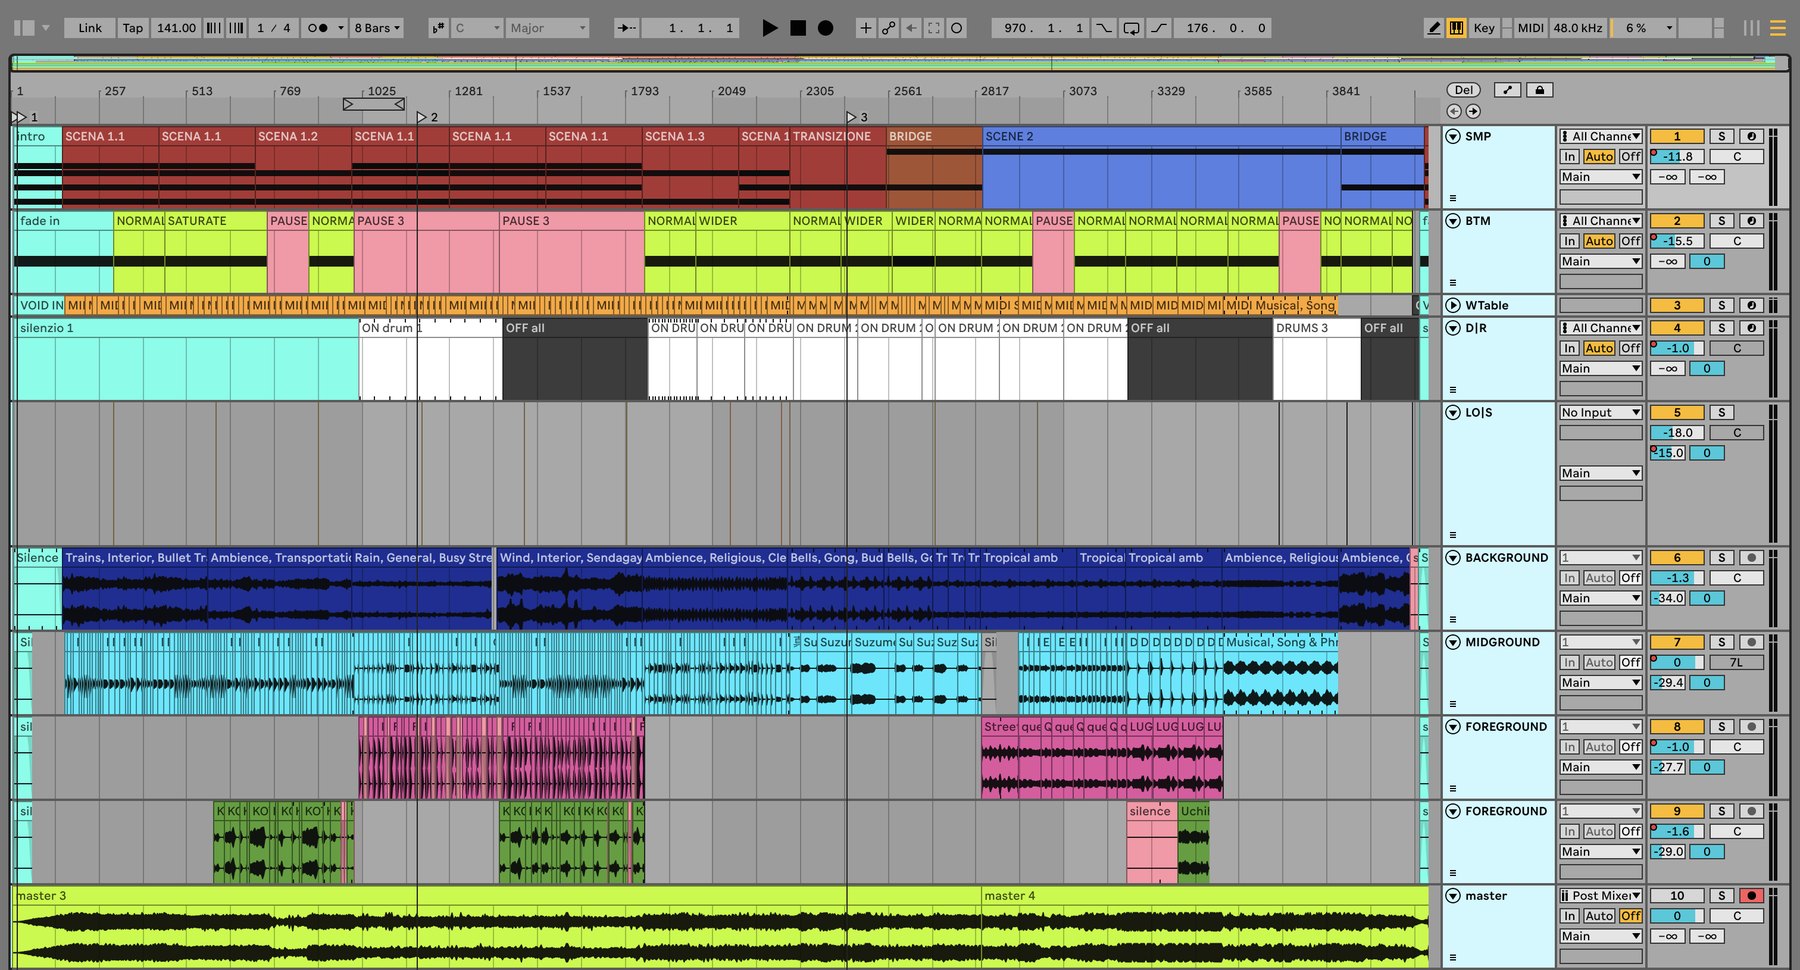Viewport: 1800px width, 970px height.
Task: Collapse the SMP track
Action: (1453, 136)
